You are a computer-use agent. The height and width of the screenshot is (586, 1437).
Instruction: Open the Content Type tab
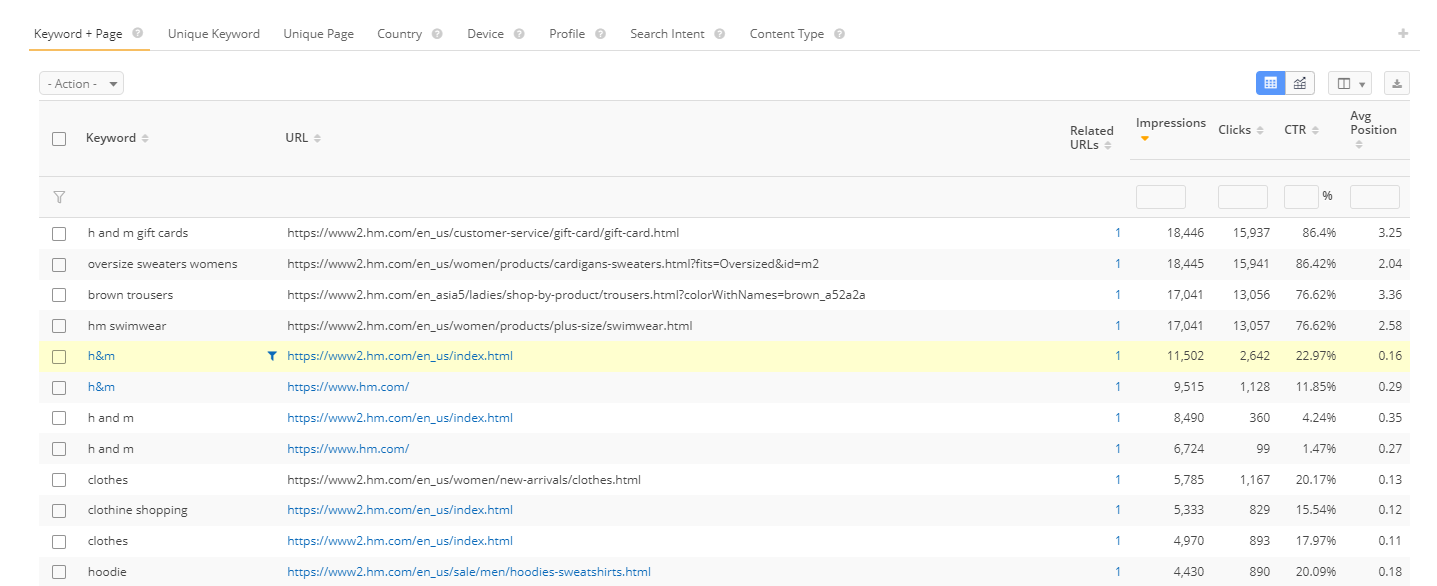tap(786, 34)
